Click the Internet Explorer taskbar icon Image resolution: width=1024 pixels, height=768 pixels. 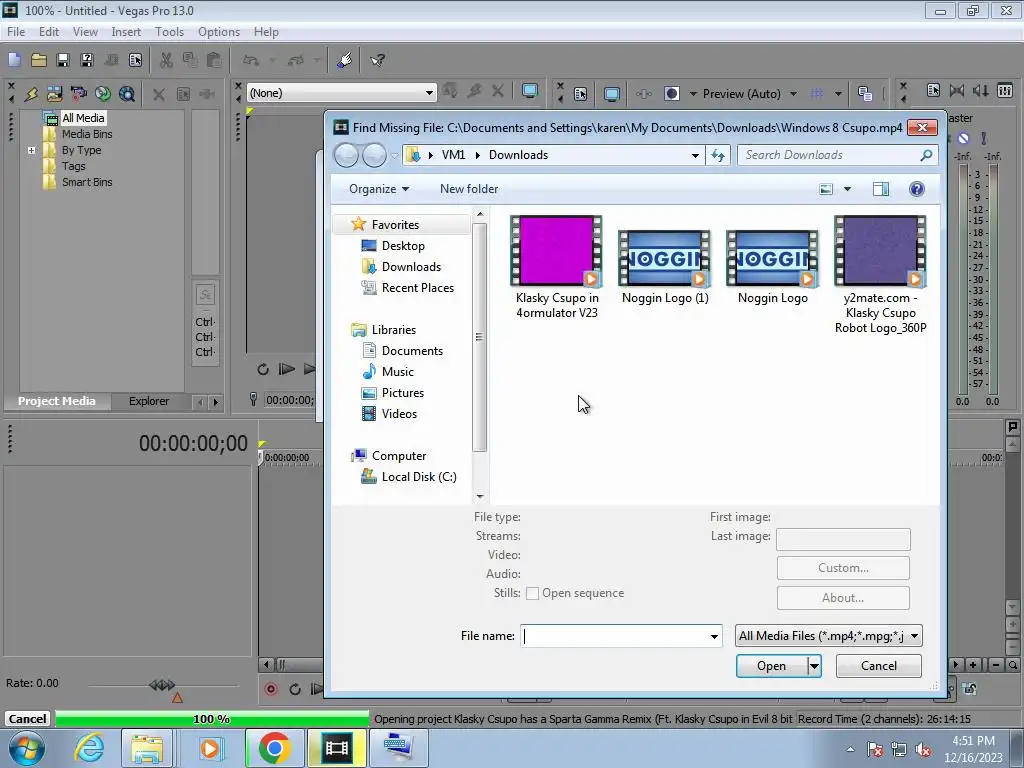(89, 748)
